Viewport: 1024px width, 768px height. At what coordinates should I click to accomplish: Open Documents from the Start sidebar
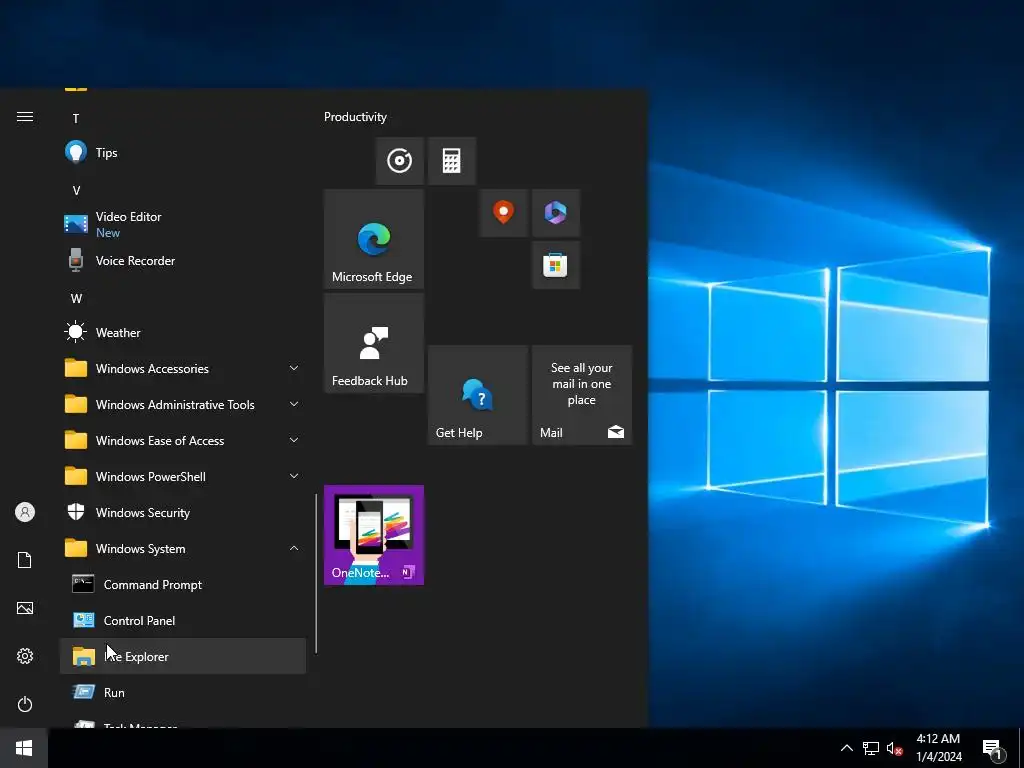25,560
